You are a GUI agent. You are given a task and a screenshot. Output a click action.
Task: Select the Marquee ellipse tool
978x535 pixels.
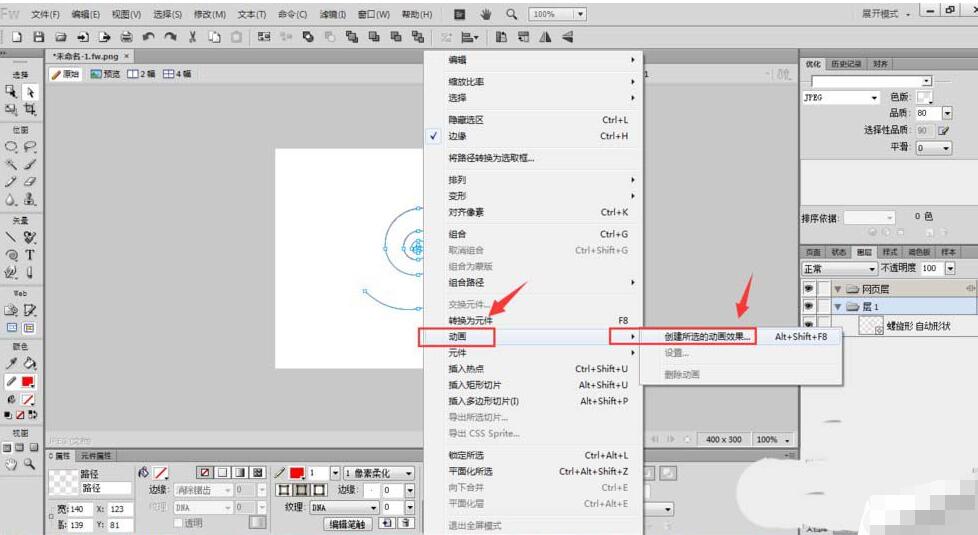[x=11, y=147]
